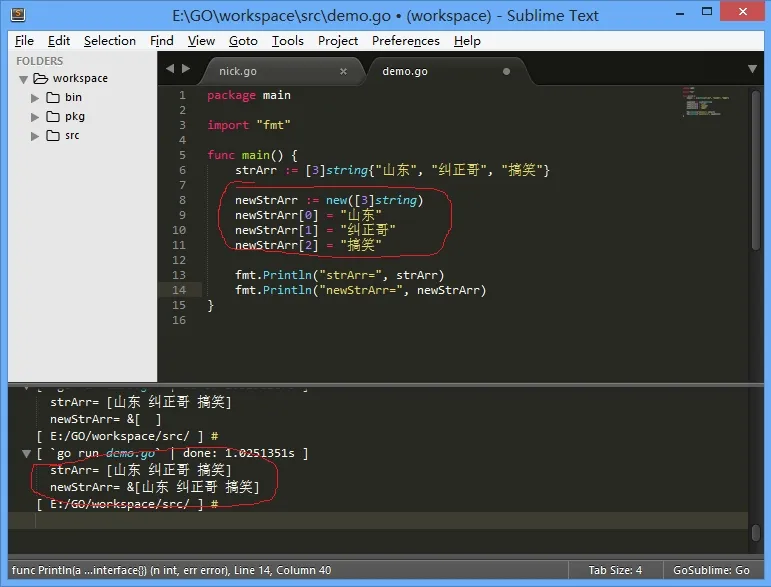Click the output panel scrollbar
This screenshot has width=771, height=587.
click(x=756, y=532)
